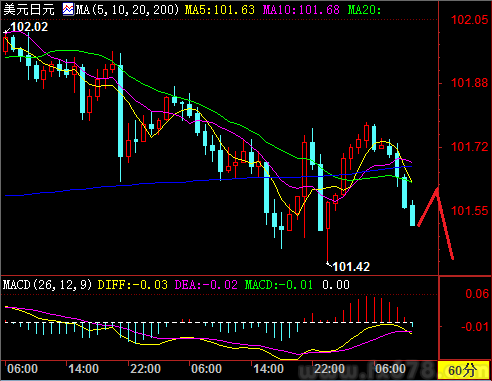Click the MA10:101.68 magenta legend value
The height and width of the screenshot is (381, 492).
pyautogui.click(x=301, y=10)
